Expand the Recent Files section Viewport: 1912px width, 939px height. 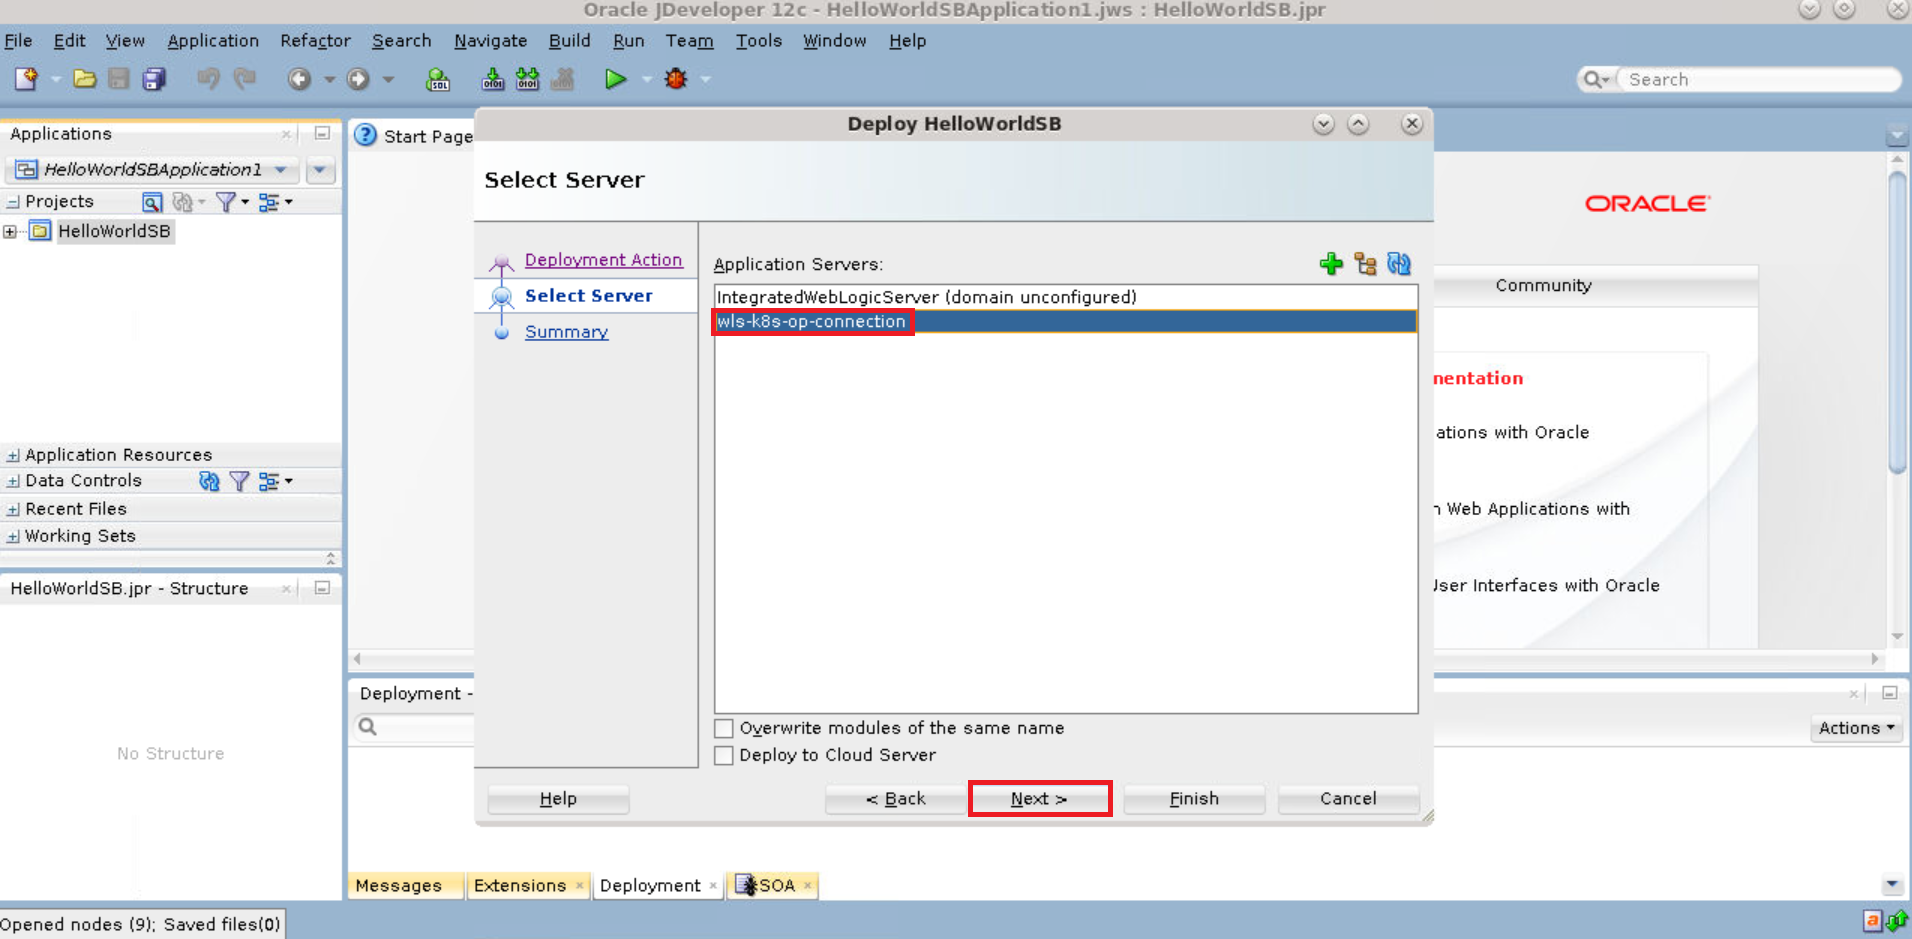(13, 509)
